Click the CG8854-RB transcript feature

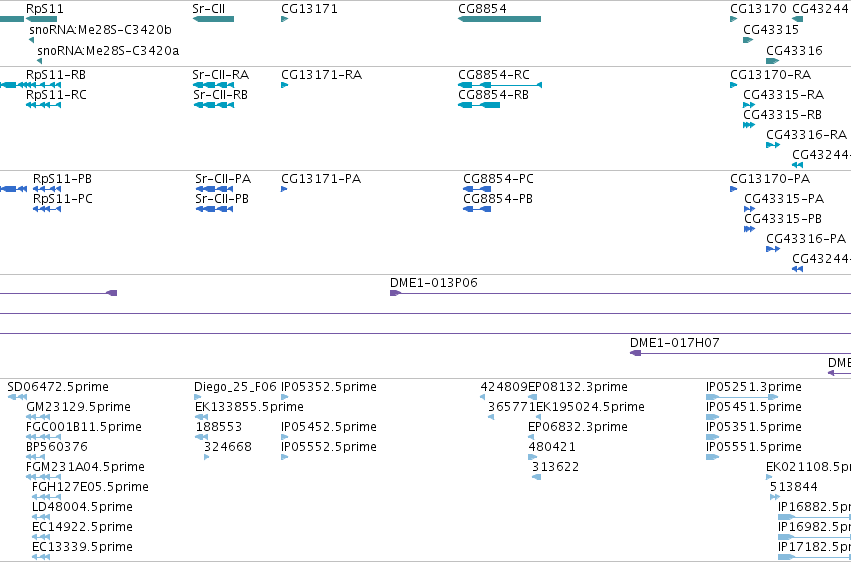pos(479,105)
